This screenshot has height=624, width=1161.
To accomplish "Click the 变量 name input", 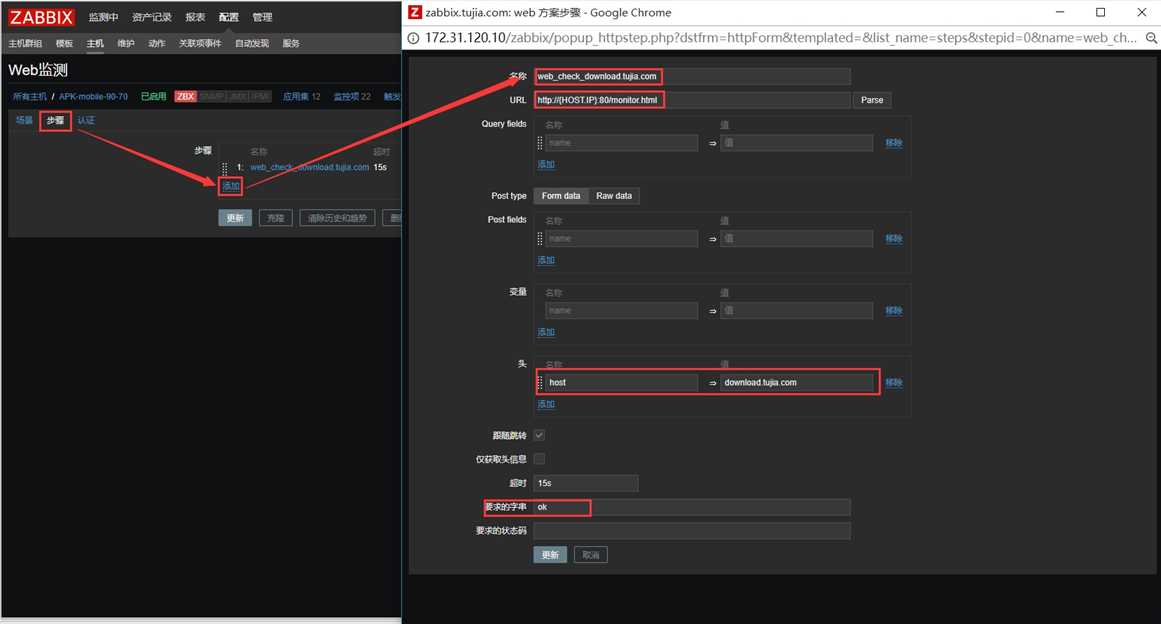I will (x=622, y=311).
